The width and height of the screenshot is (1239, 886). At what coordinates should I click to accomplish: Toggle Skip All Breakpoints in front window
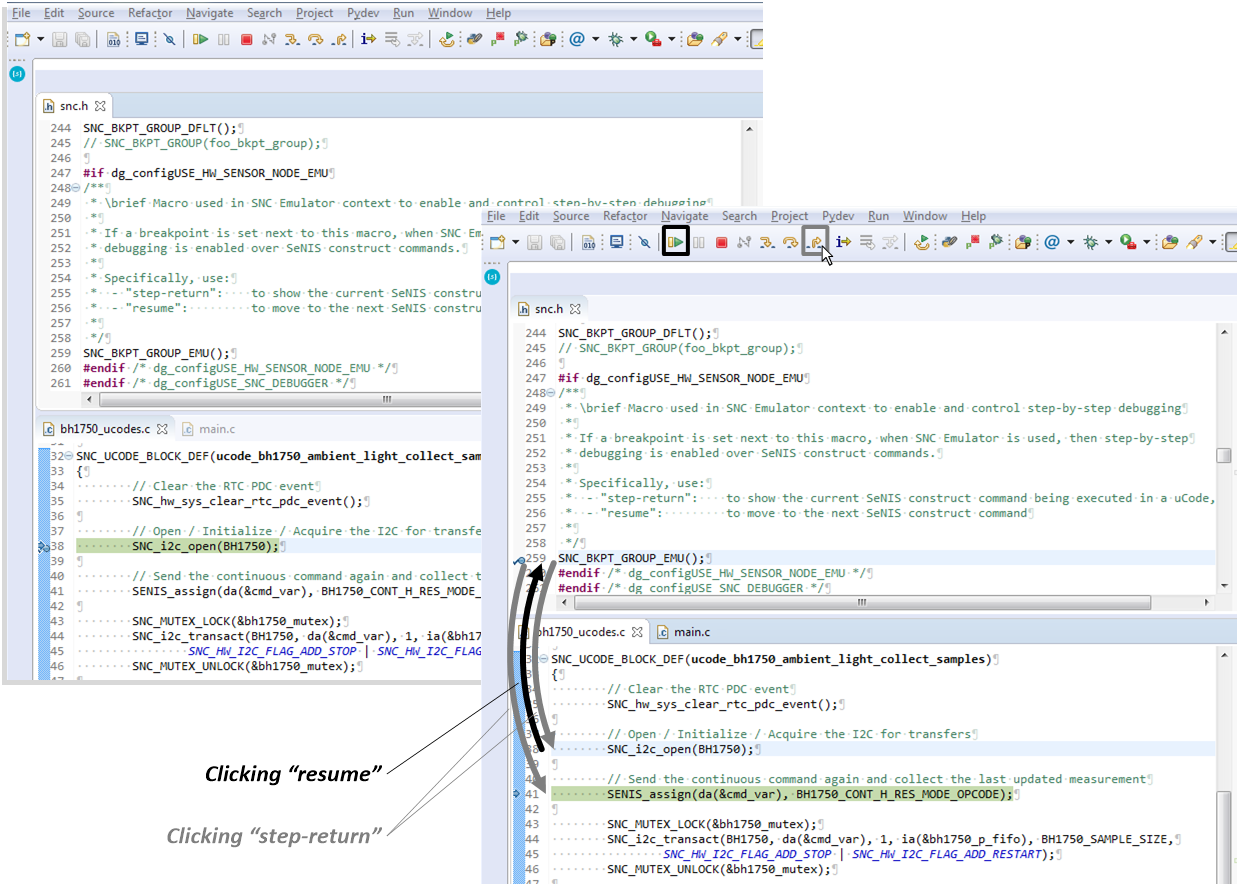[644, 242]
